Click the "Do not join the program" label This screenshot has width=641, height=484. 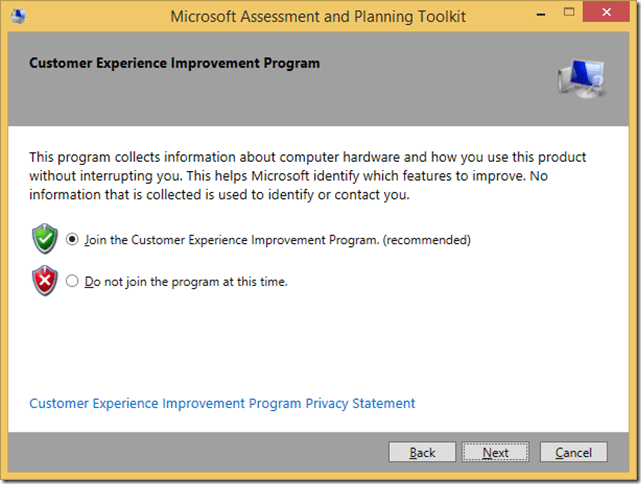tap(186, 282)
